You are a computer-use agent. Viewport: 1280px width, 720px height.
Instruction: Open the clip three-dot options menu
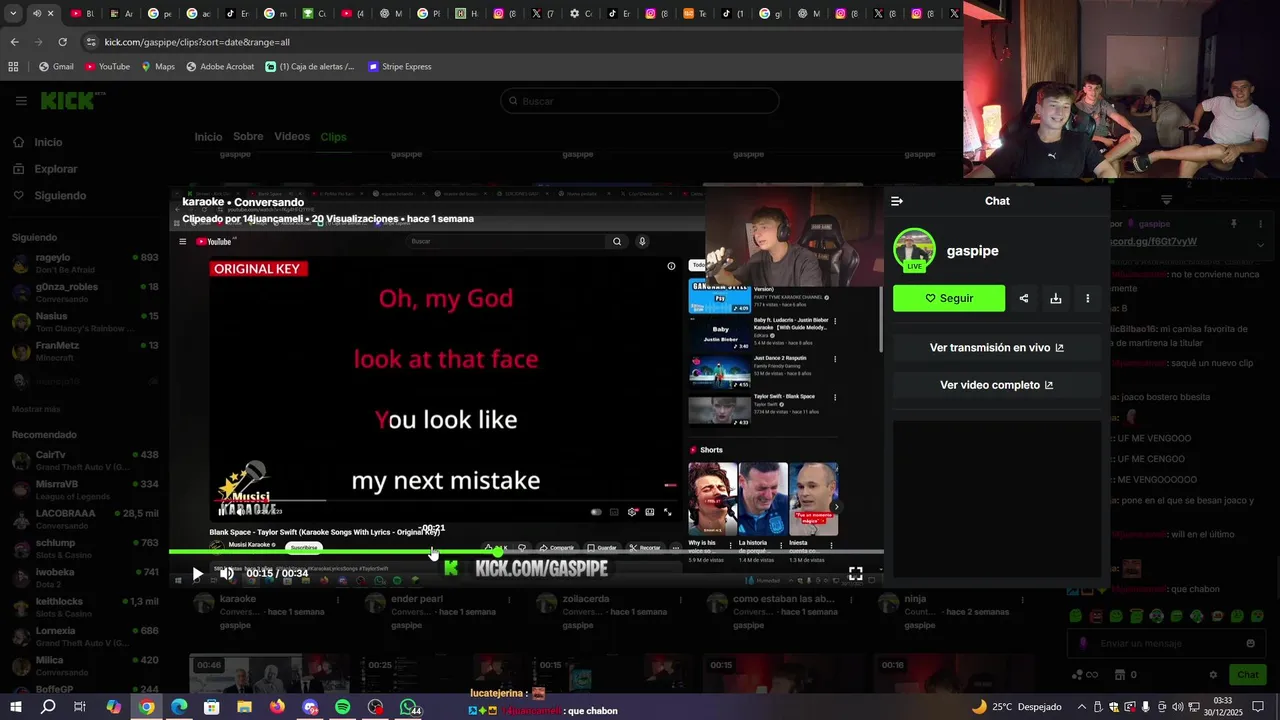click(1088, 298)
